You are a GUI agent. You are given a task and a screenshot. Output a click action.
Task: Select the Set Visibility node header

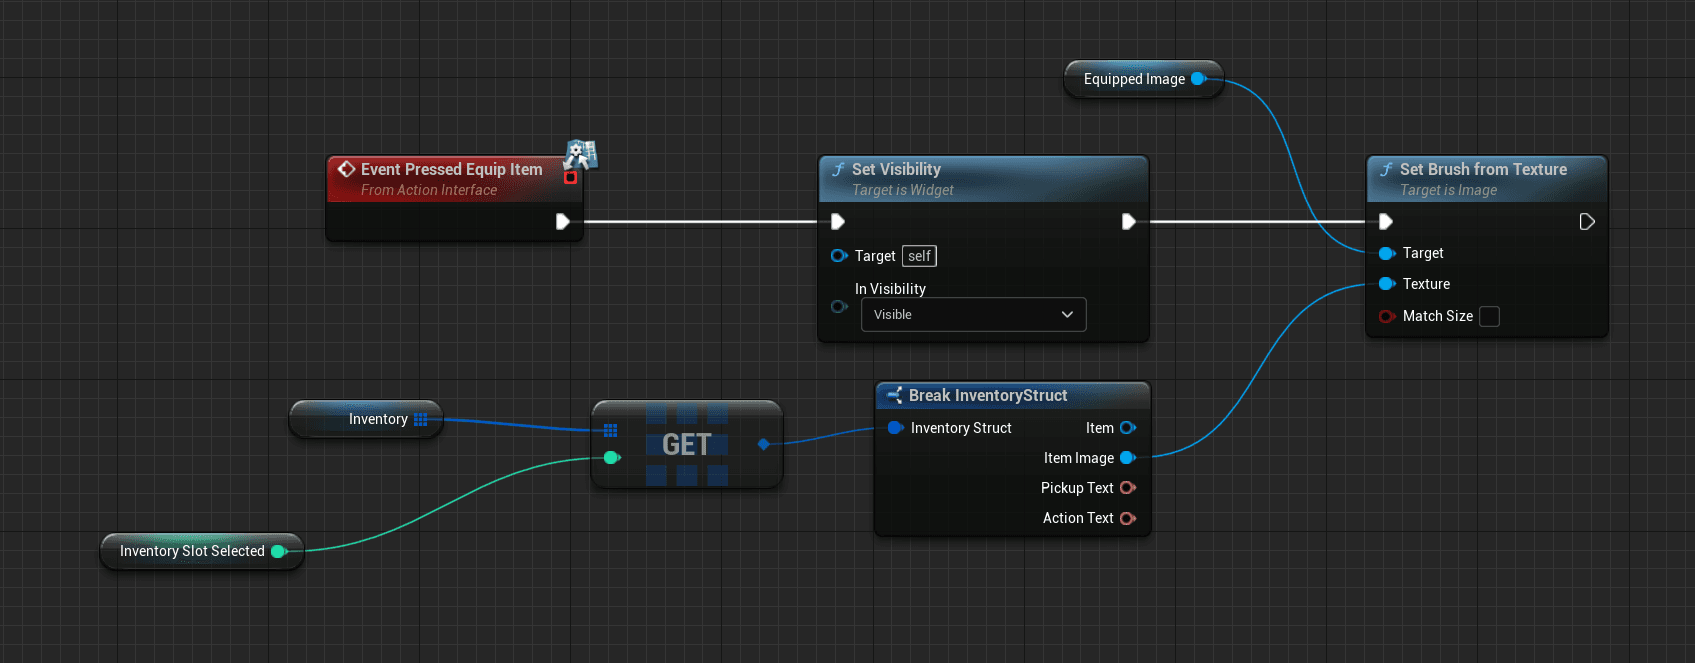(x=983, y=179)
